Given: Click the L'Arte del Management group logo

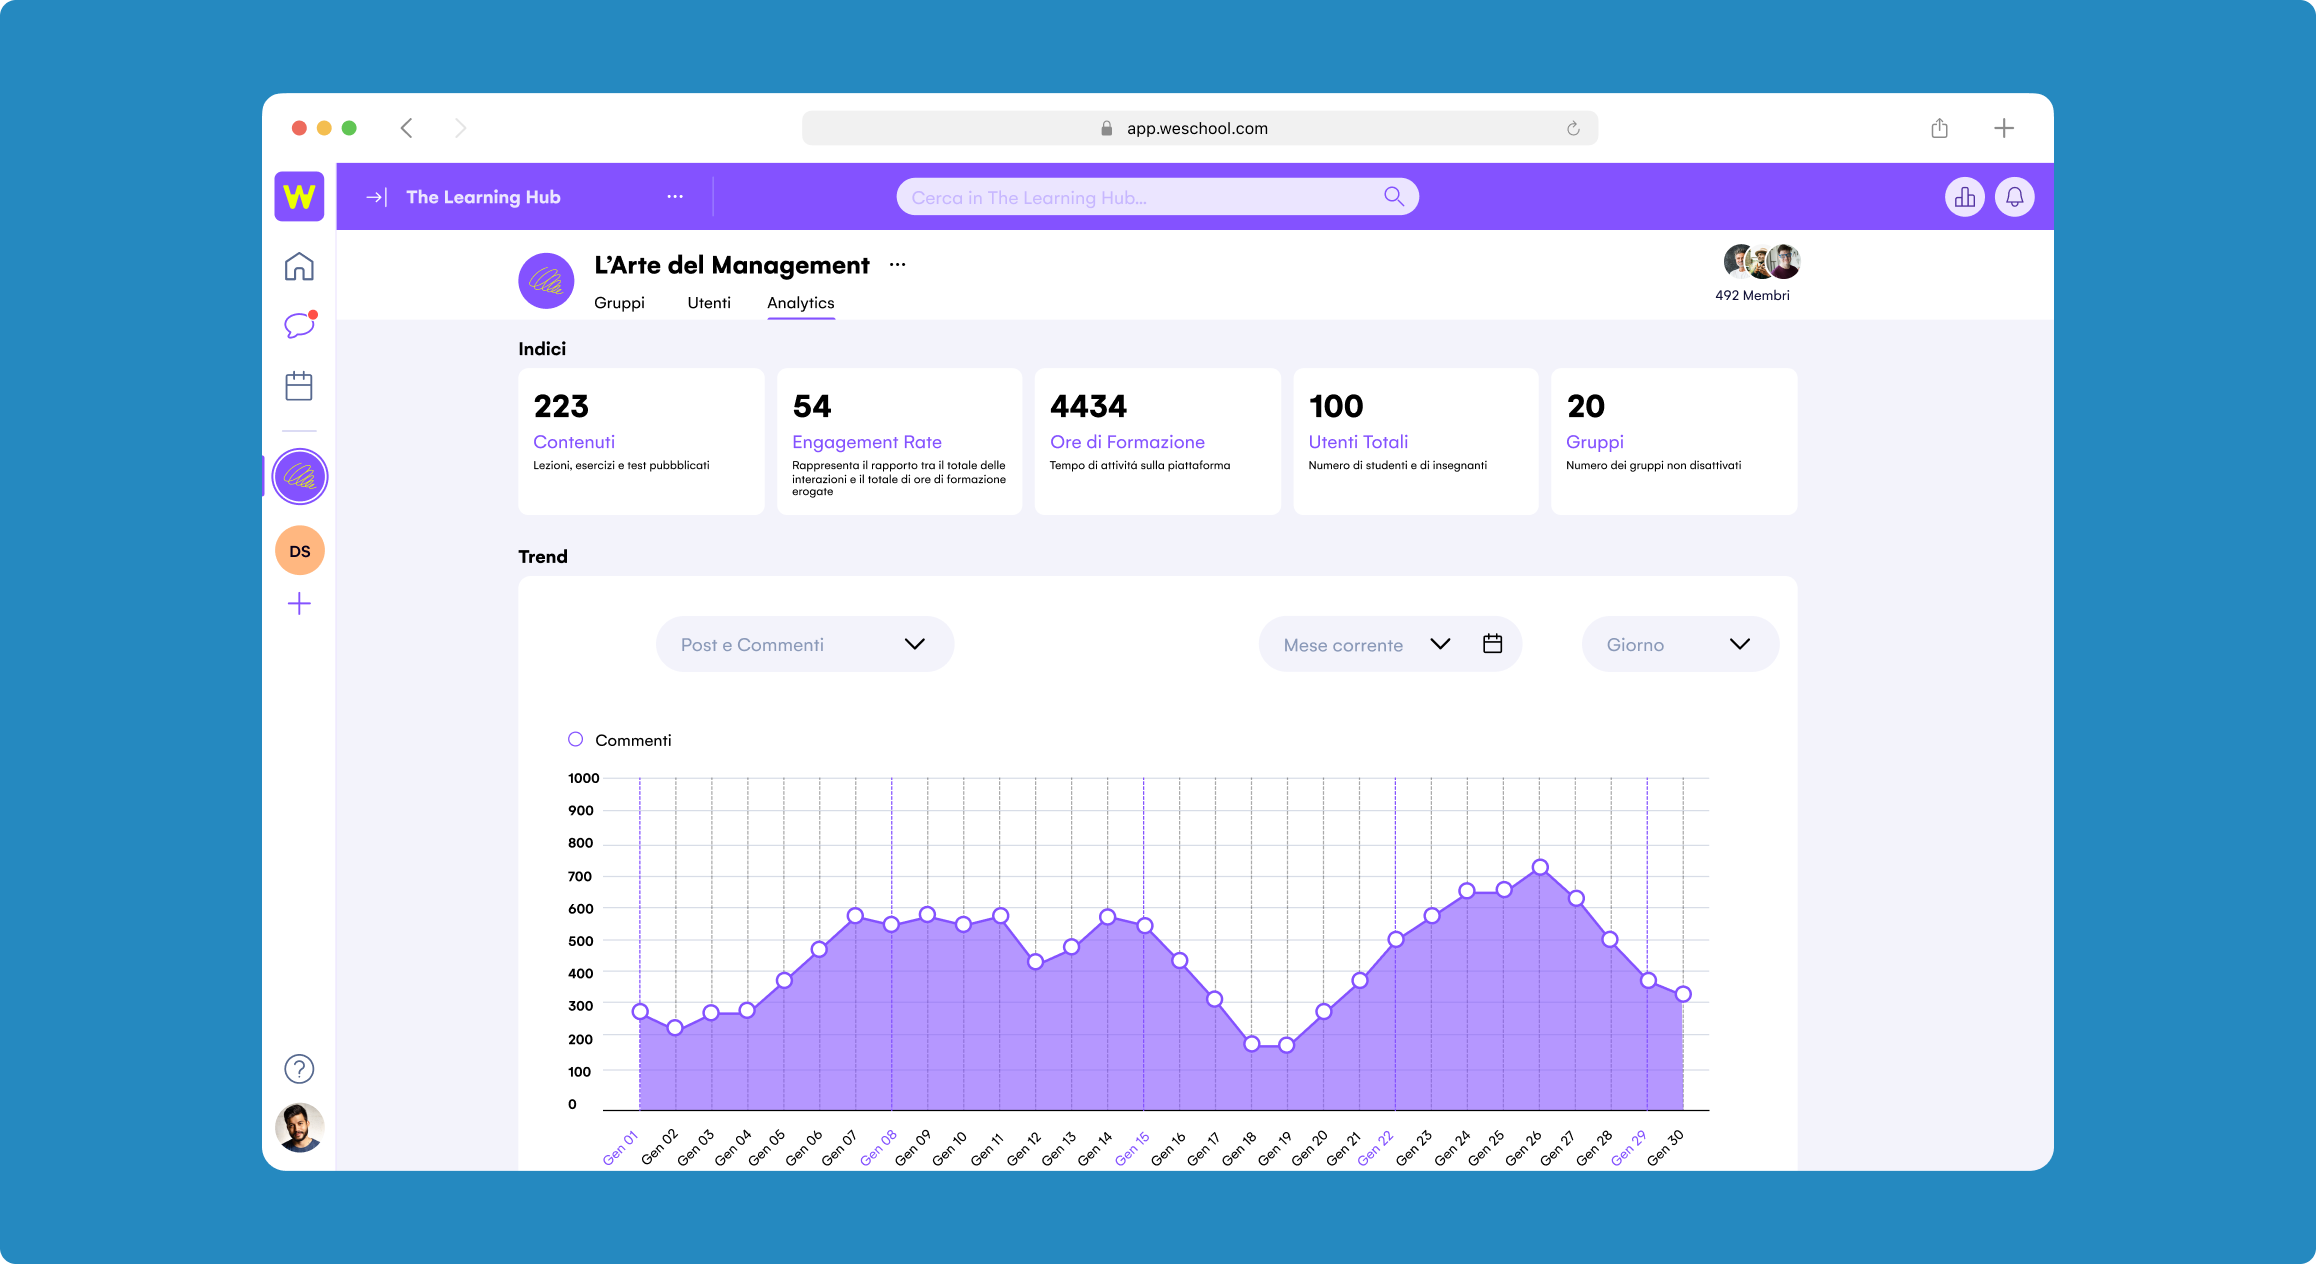Looking at the screenshot, I should pos(546,281).
